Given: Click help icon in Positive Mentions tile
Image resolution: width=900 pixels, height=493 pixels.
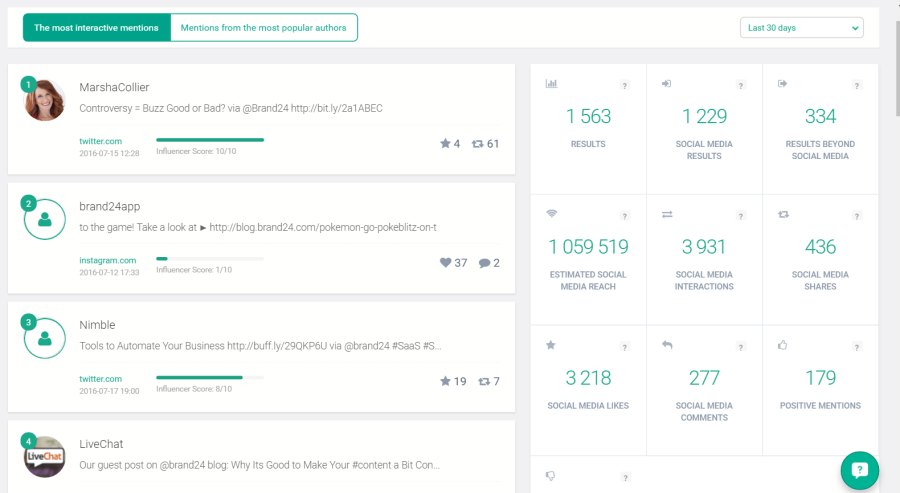Looking at the screenshot, I should point(856,347).
